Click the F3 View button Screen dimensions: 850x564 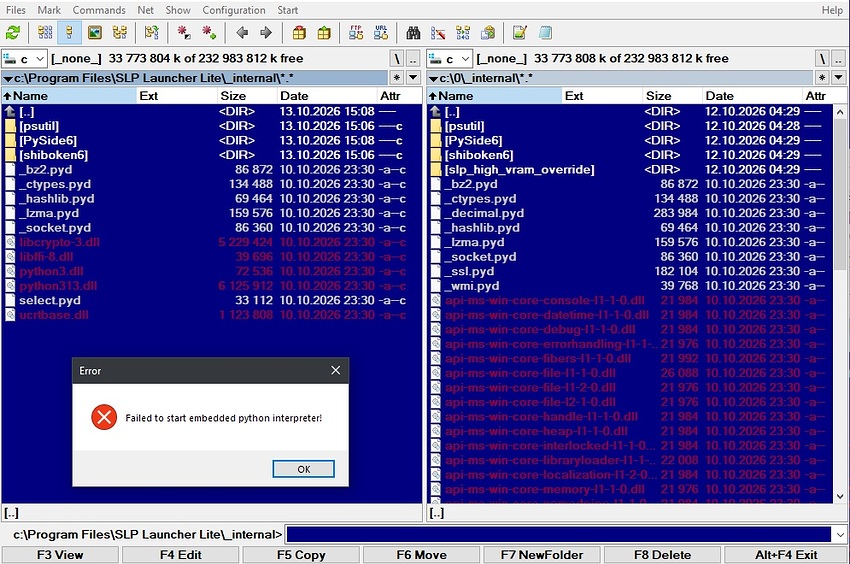60,555
